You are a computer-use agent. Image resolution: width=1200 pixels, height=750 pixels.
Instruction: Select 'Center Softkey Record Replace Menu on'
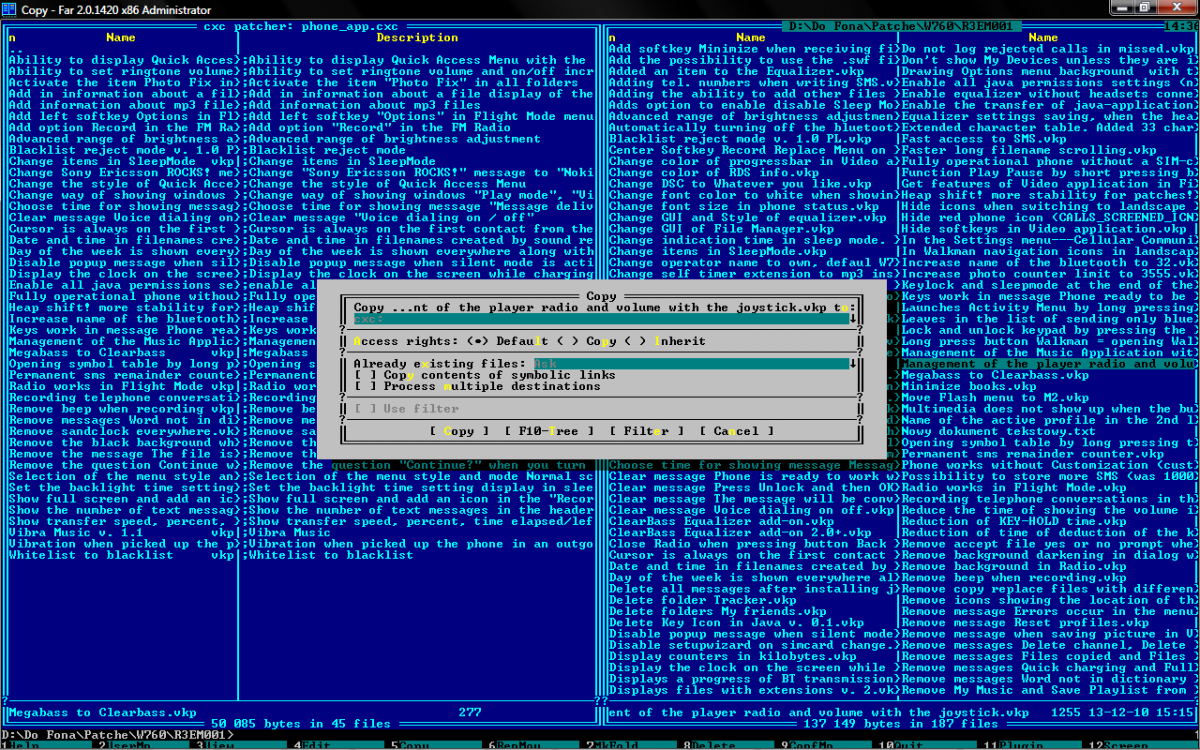coord(752,150)
